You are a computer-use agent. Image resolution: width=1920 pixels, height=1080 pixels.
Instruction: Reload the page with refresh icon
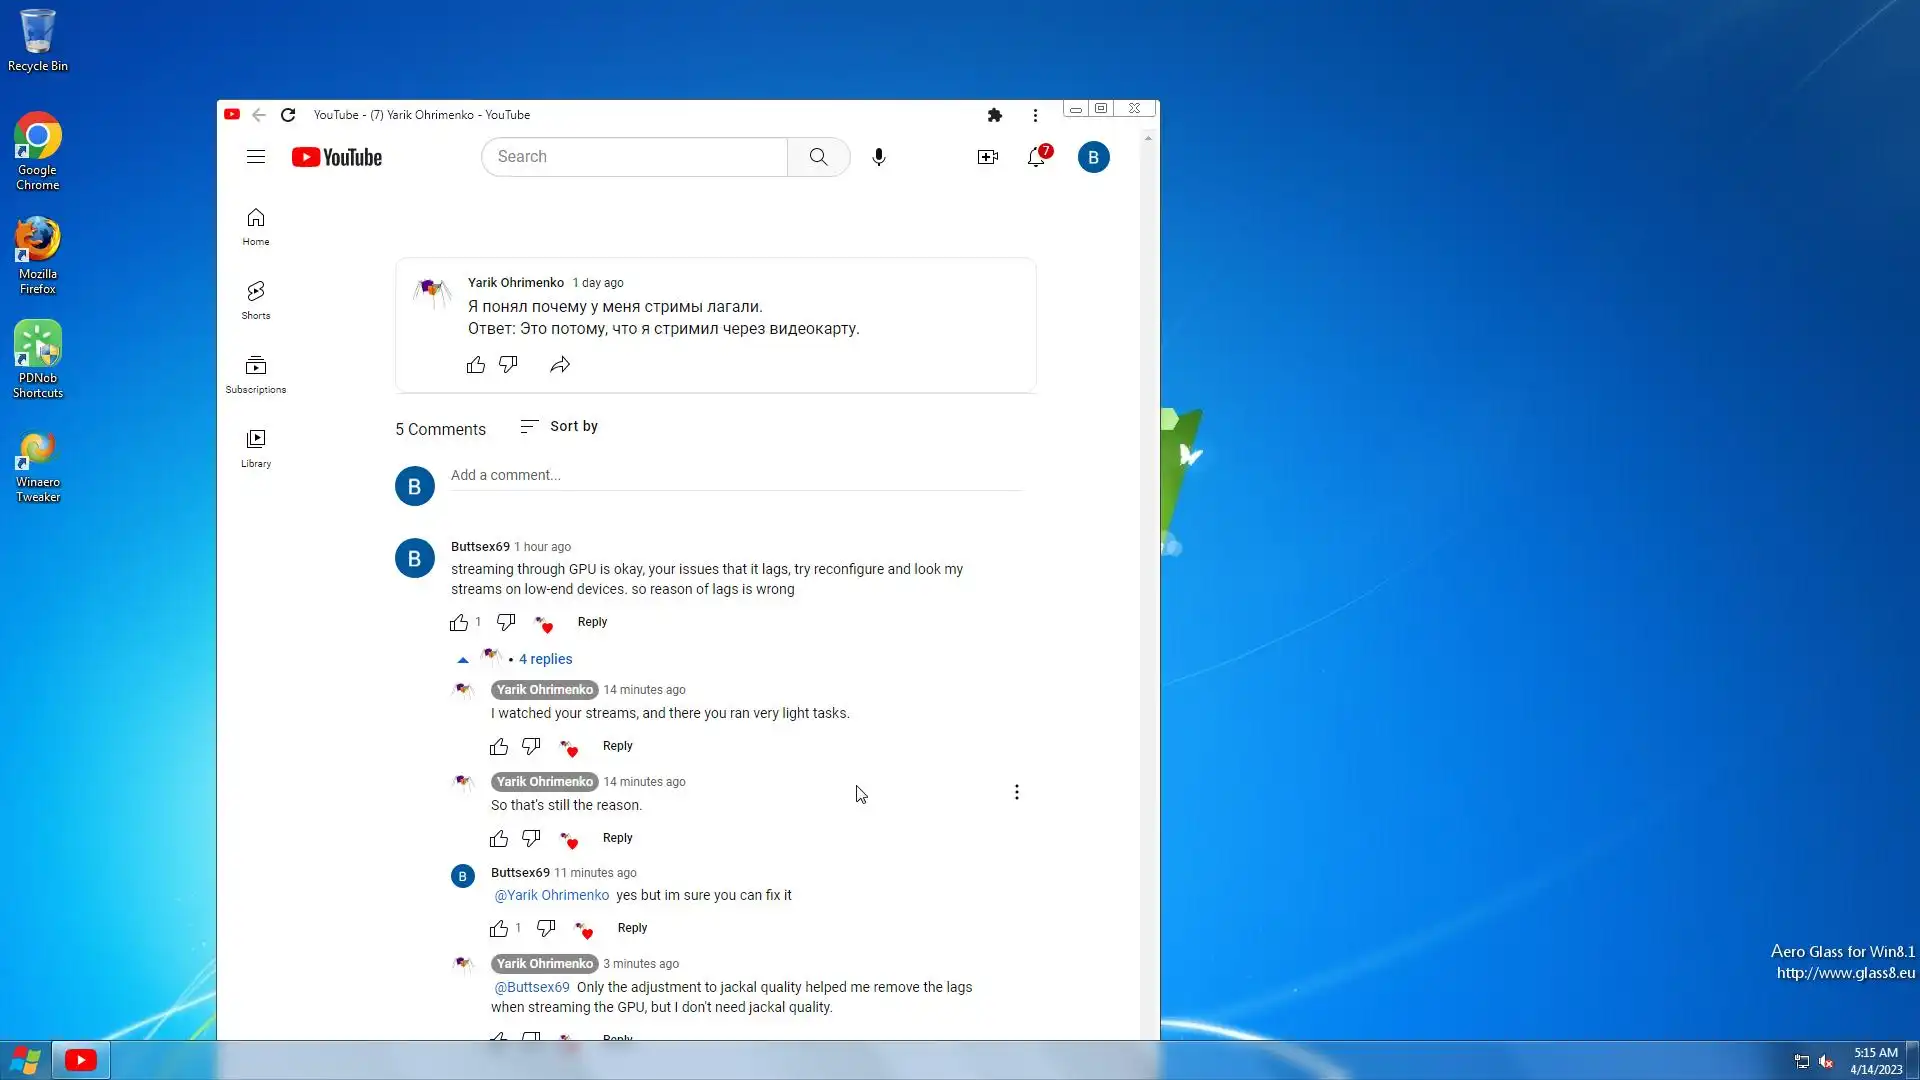click(288, 115)
